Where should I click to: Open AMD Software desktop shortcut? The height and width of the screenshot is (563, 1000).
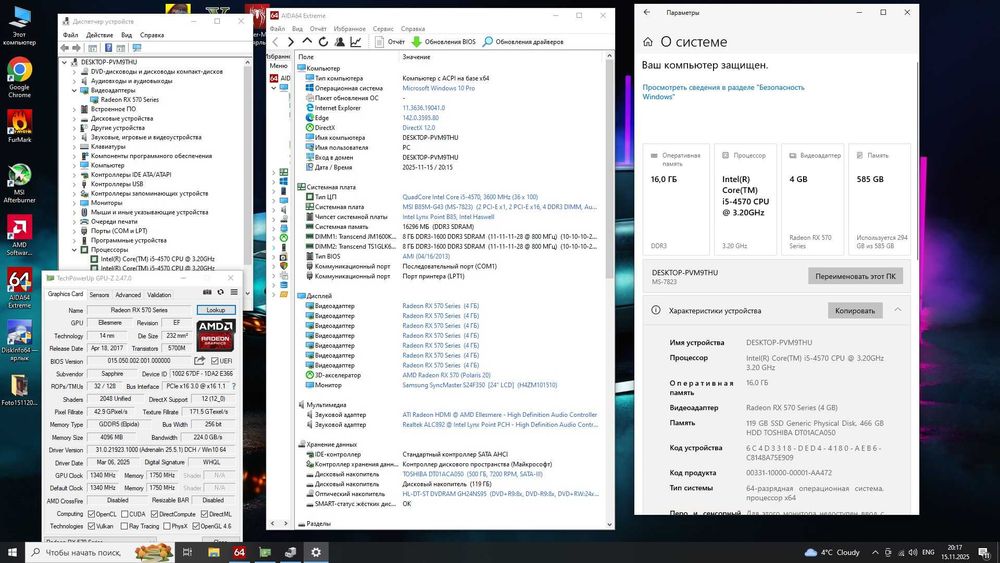(x=20, y=235)
